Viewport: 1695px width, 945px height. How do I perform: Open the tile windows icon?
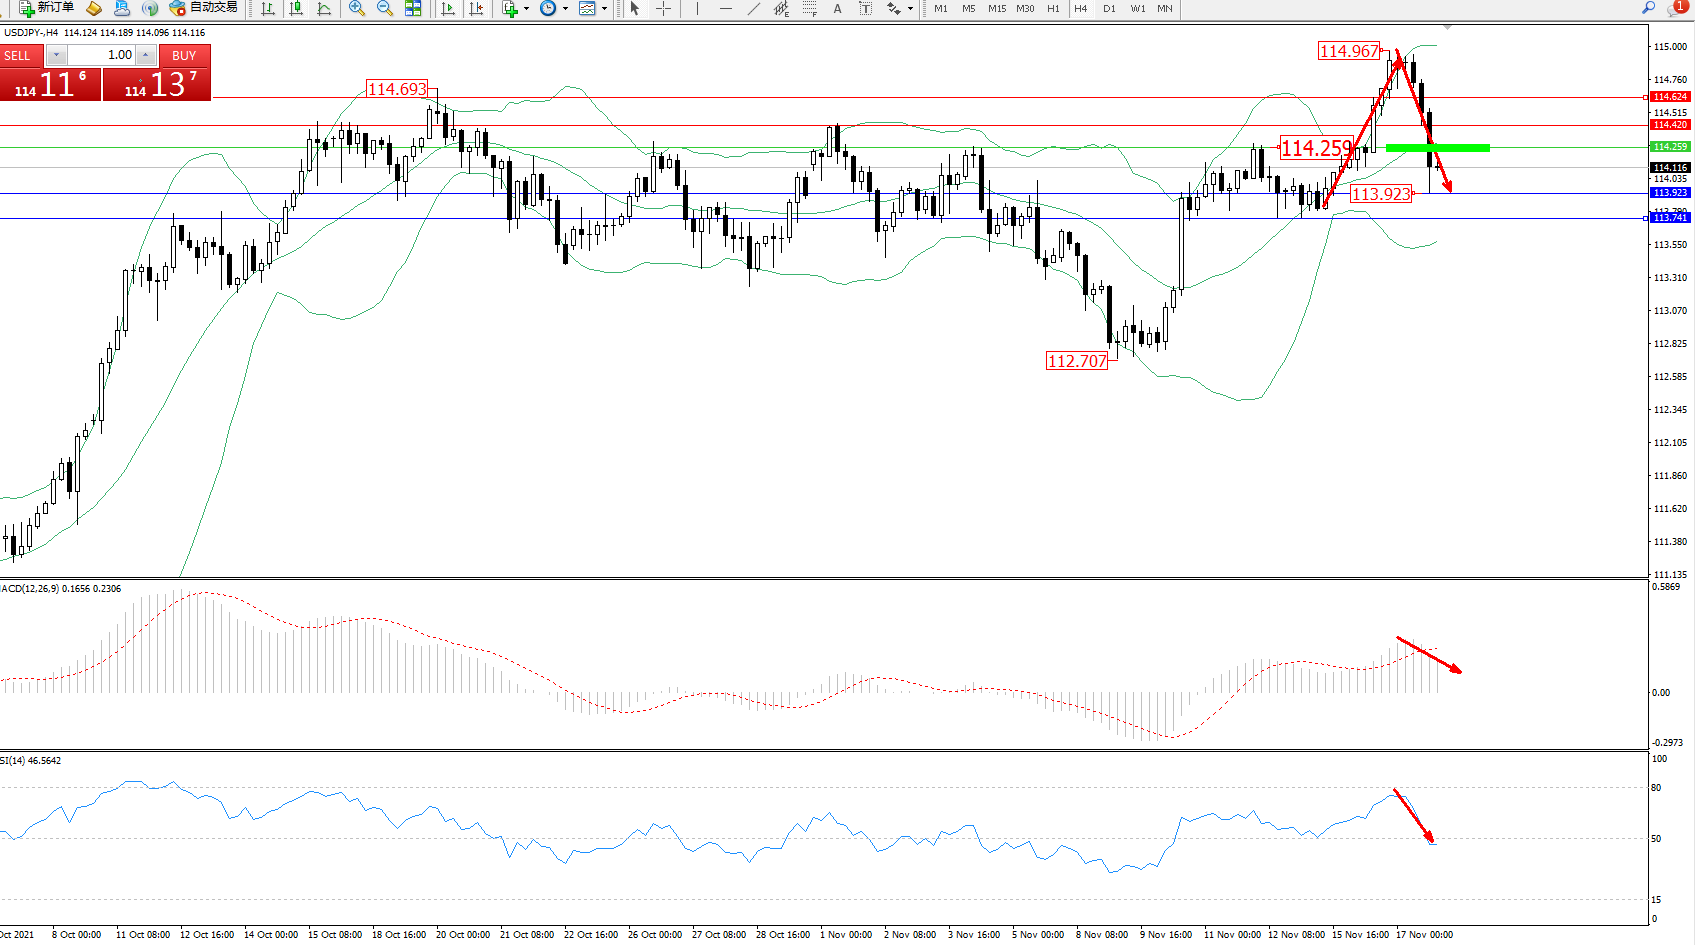pyautogui.click(x=413, y=8)
